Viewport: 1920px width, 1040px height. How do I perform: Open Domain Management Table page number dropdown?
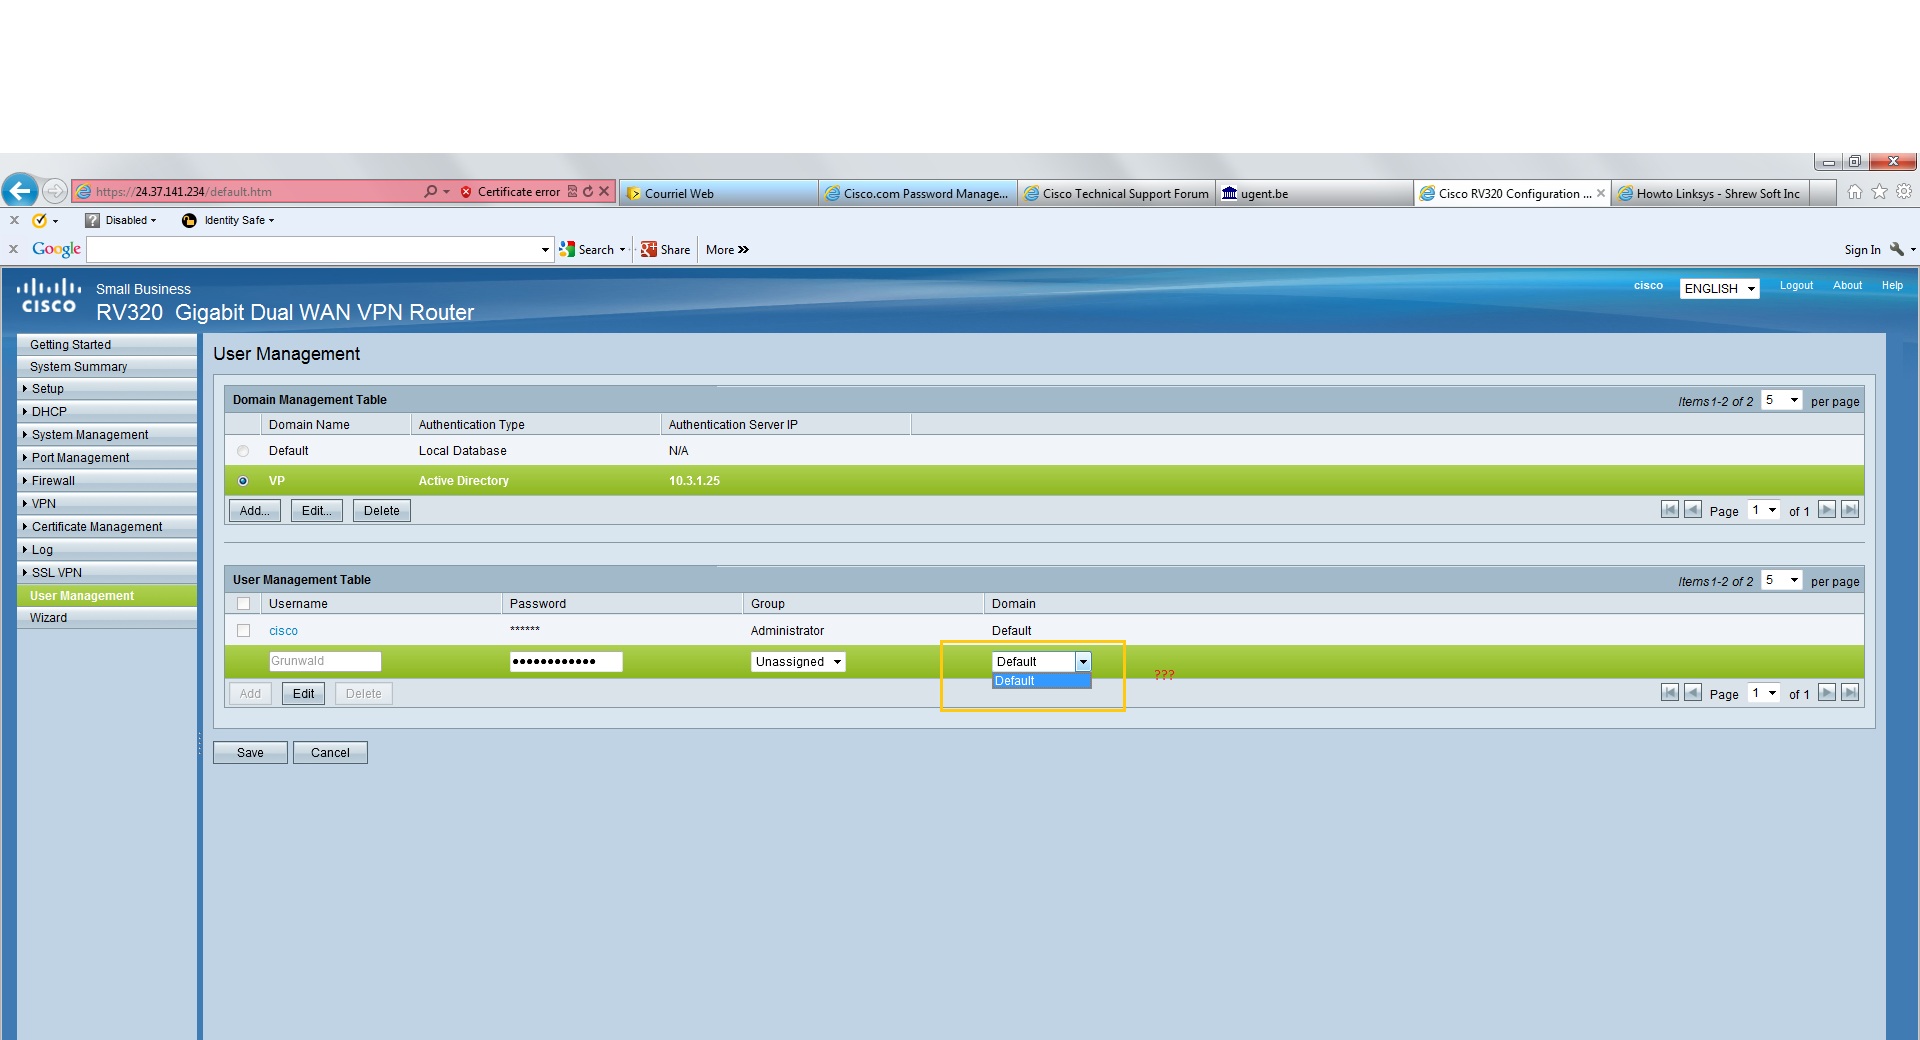tap(1764, 510)
